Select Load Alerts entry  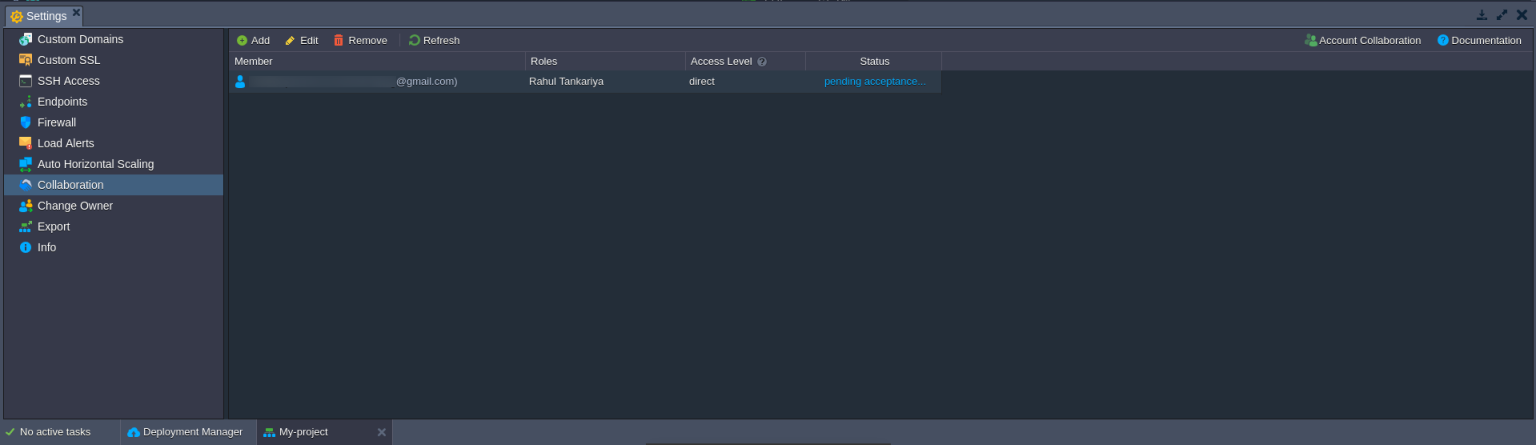(x=66, y=143)
